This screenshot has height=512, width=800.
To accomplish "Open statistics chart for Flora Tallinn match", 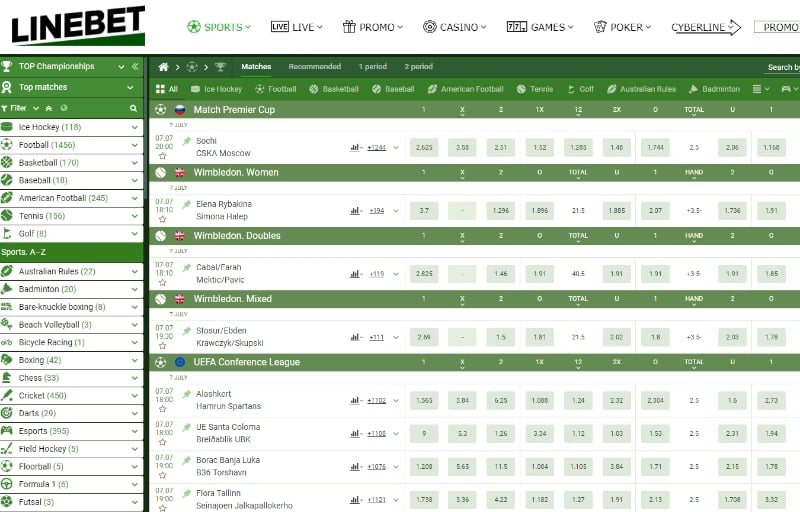I will click(x=356, y=500).
